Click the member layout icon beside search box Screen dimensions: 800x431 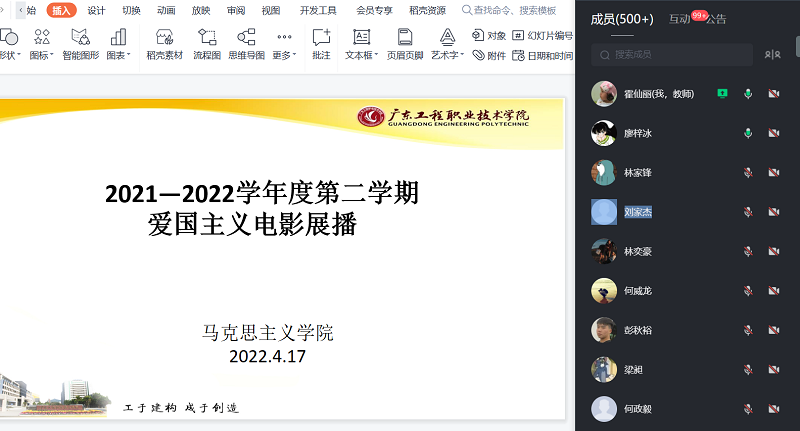point(771,55)
